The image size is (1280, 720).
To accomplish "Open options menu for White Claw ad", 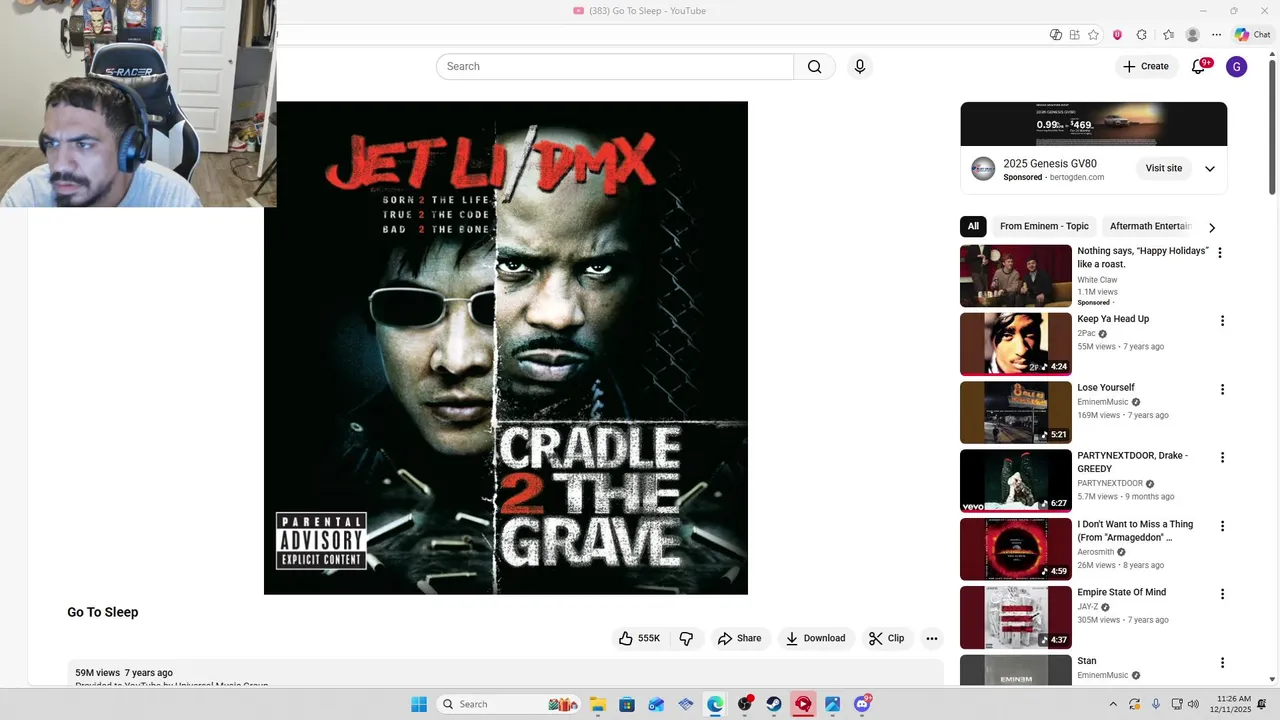I will (x=1220, y=253).
